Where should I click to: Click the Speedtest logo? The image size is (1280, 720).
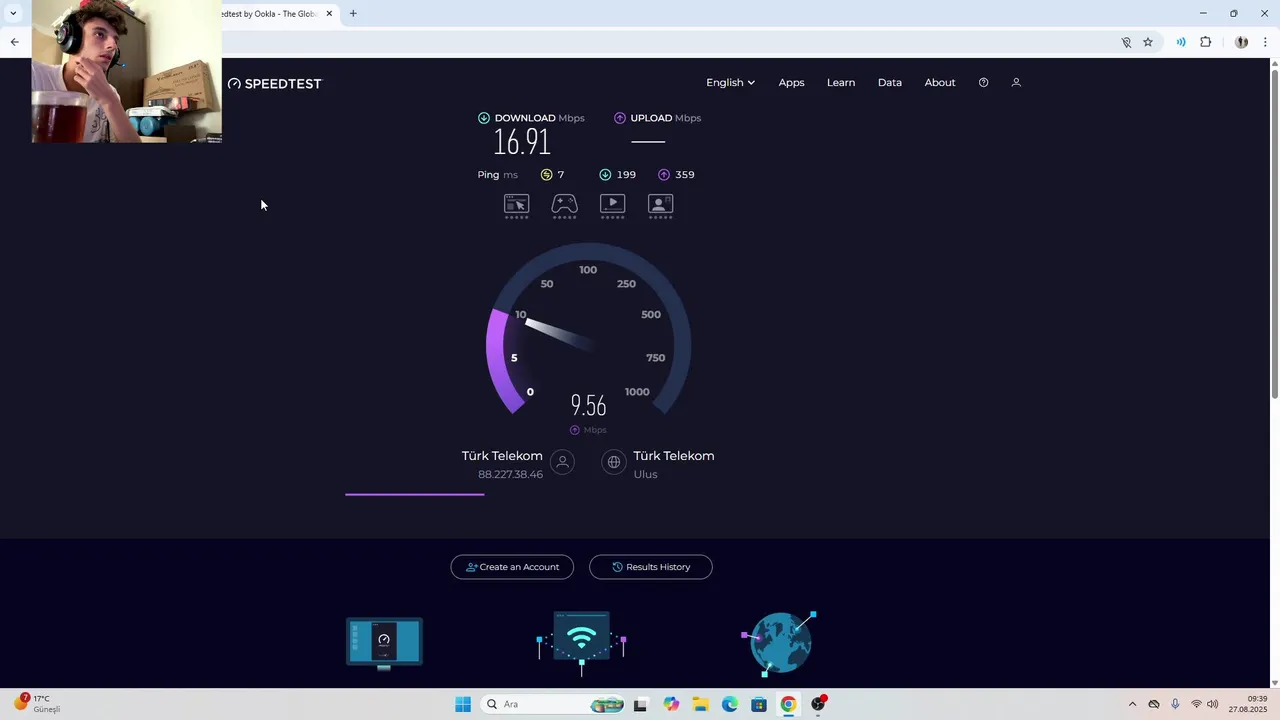[x=275, y=83]
